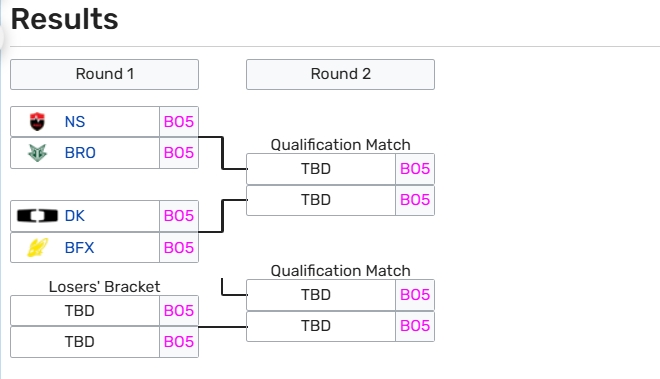The image size is (660, 379).
Task: Select the Round 2 column header
Action: tap(341, 74)
